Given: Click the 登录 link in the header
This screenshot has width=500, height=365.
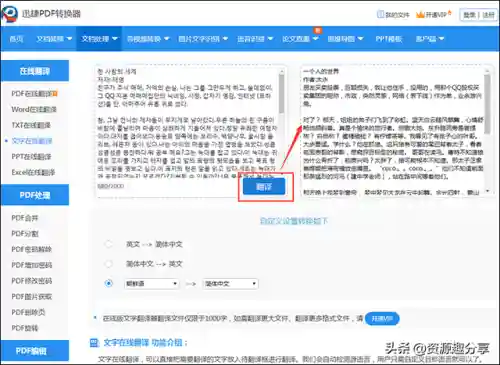Looking at the screenshot, I should click(469, 15).
